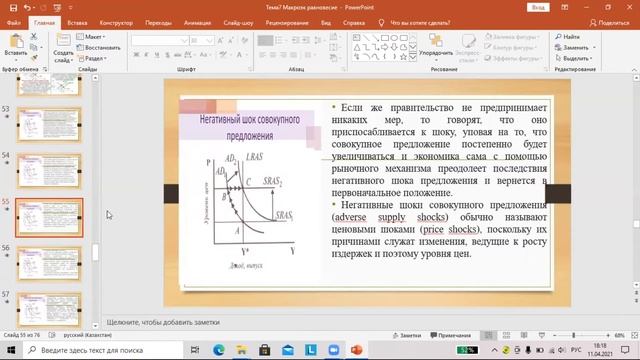The image size is (640, 360).
Task: Click Восстановить to reset the slide
Action: tap(98, 48)
